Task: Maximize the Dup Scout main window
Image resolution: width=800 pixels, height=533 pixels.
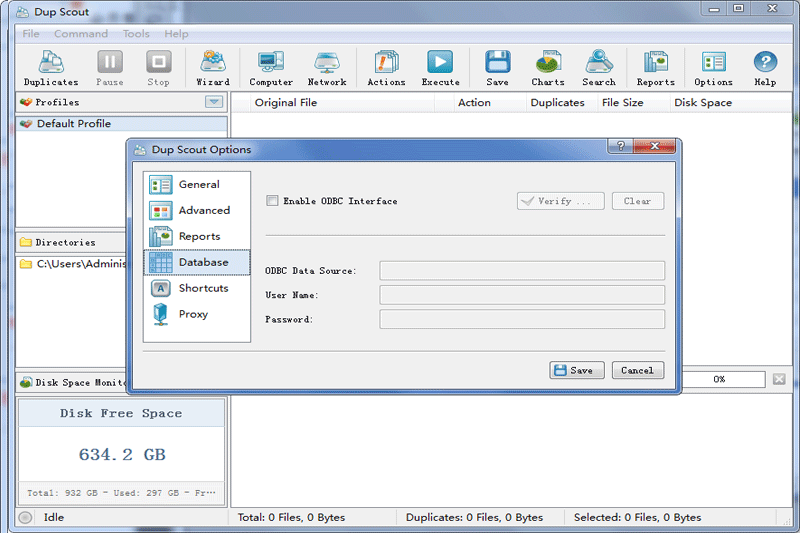Action: tap(738, 9)
